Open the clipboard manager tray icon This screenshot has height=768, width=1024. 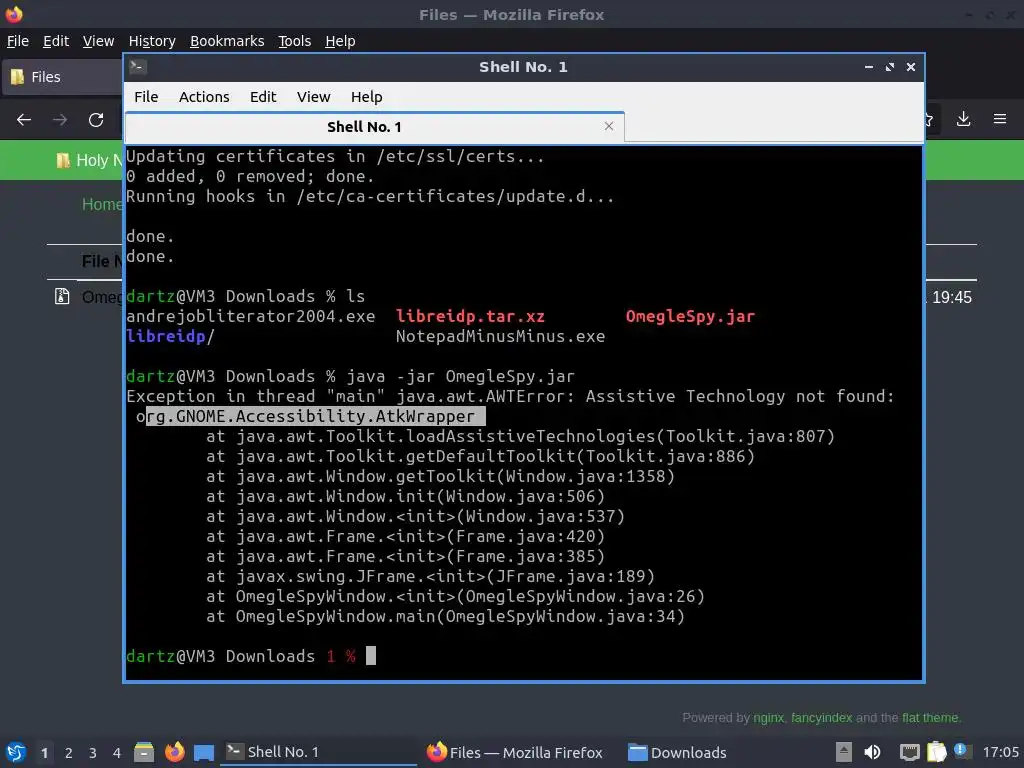[x=936, y=752]
